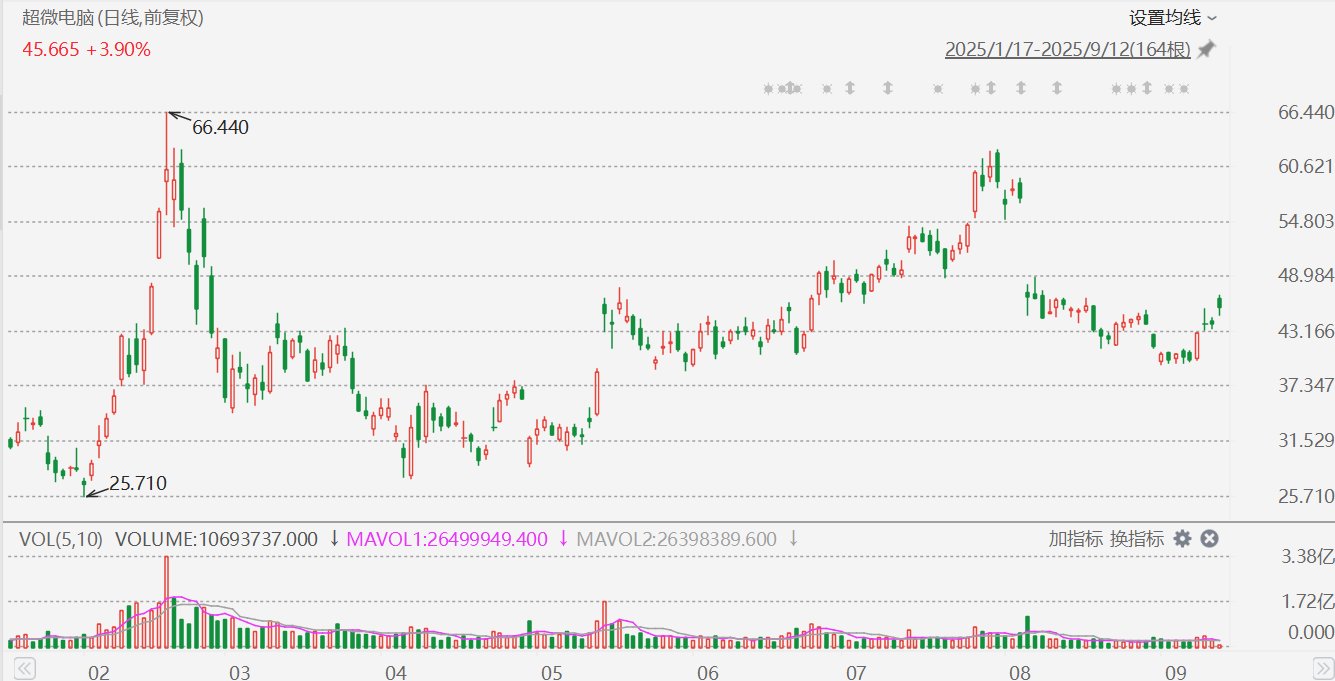Click the down arrow next to VOLUME value
The height and width of the screenshot is (681, 1335).
[334, 539]
